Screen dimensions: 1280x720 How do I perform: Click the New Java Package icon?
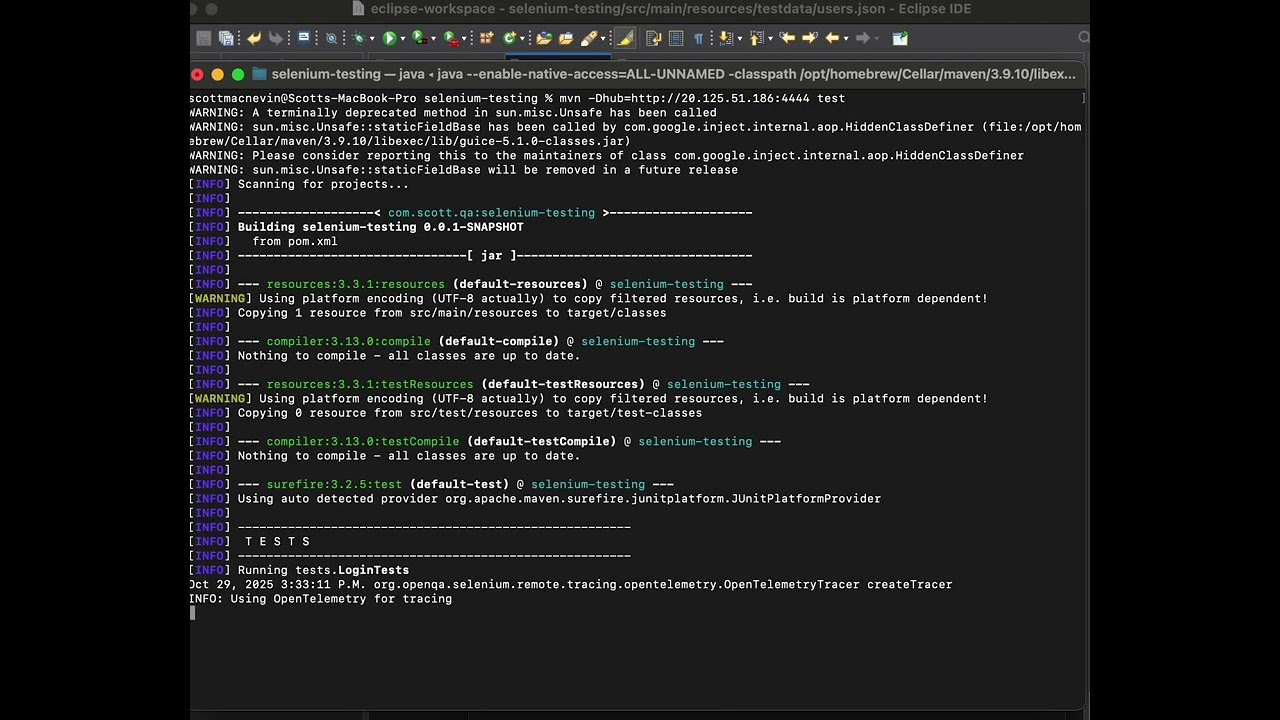[487, 38]
